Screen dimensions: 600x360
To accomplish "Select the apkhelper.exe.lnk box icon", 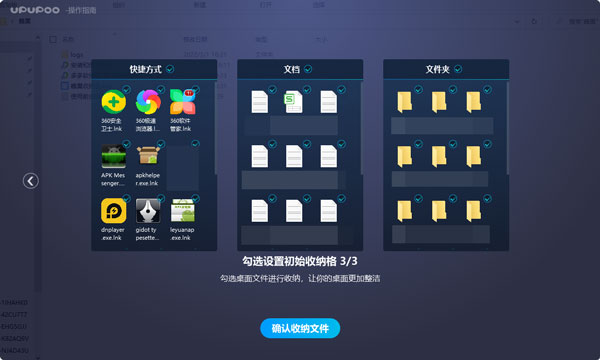I will [148, 156].
